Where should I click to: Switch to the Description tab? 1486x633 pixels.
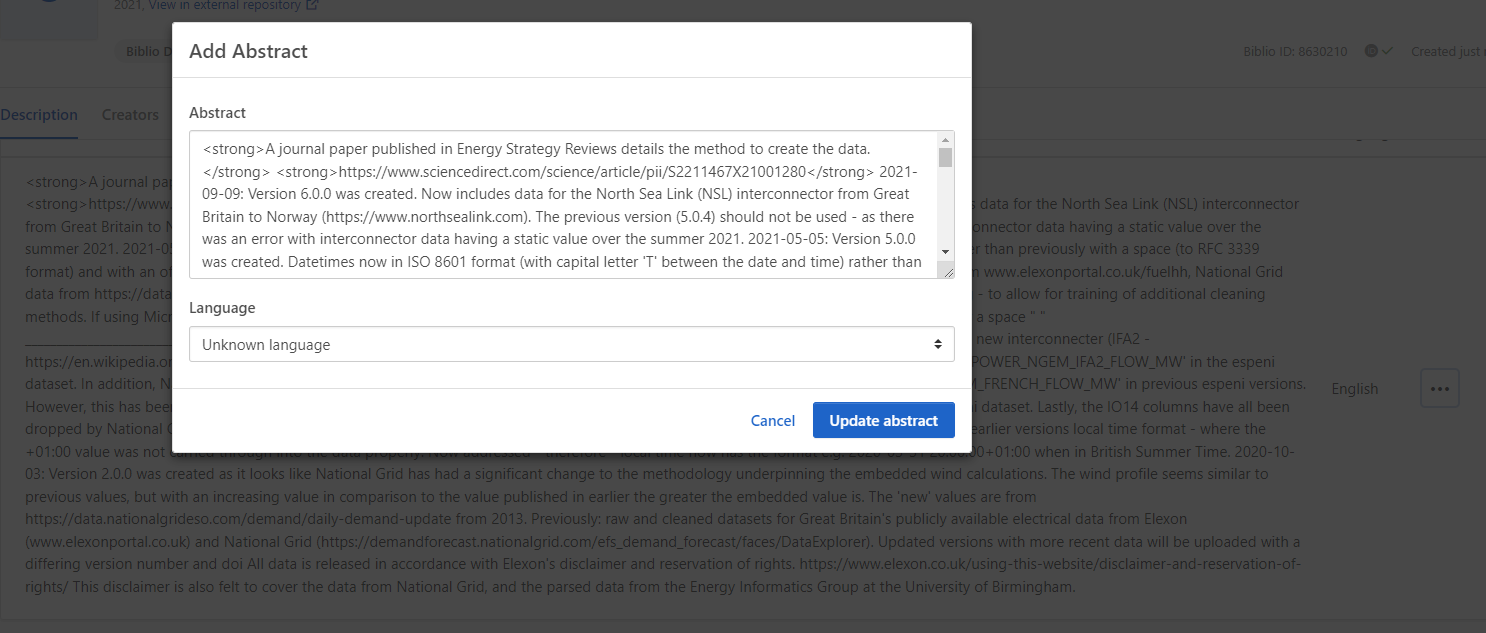(39, 115)
